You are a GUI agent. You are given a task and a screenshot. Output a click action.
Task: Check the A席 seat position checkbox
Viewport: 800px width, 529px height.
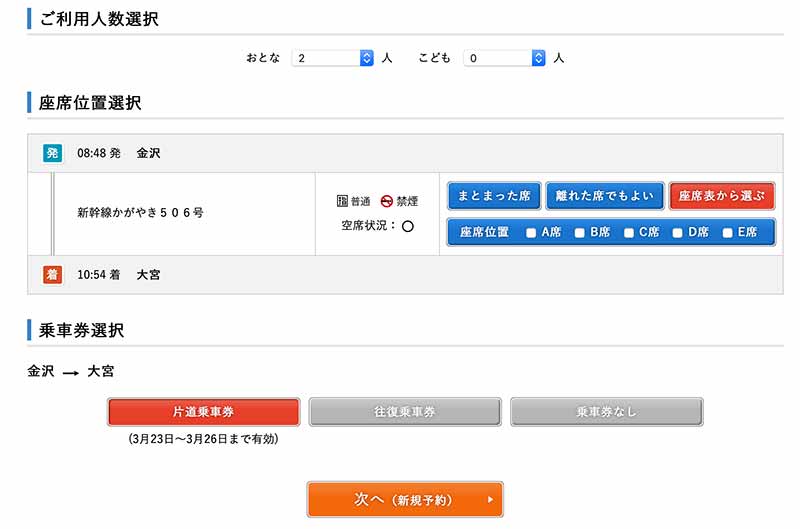(x=531, y=233)
